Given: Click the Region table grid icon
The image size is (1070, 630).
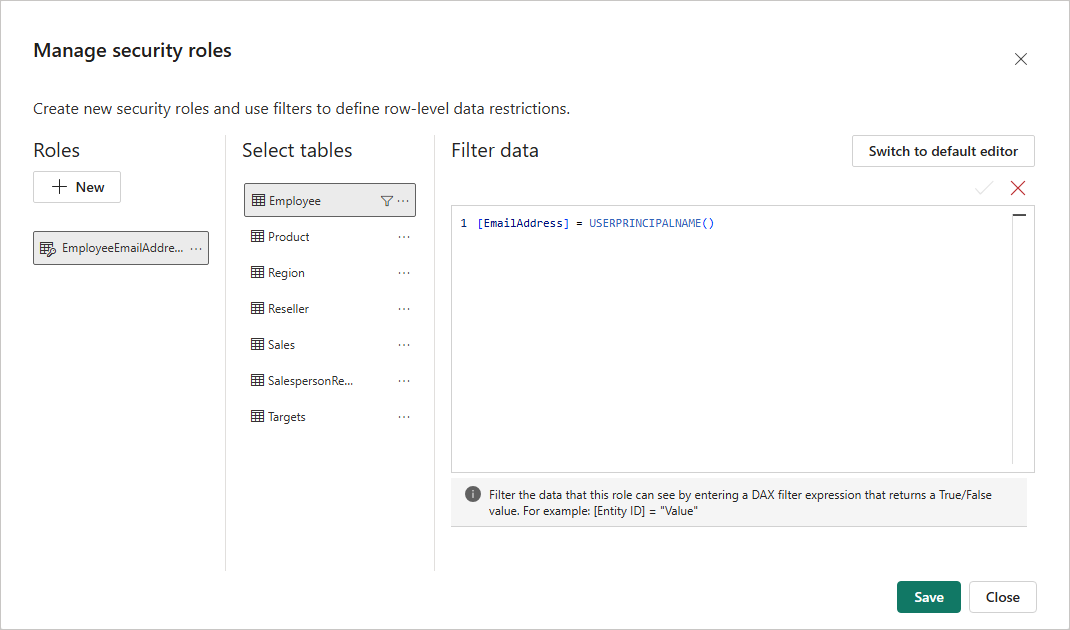Looking at the screenshot, I should click(x=257, y=272).
